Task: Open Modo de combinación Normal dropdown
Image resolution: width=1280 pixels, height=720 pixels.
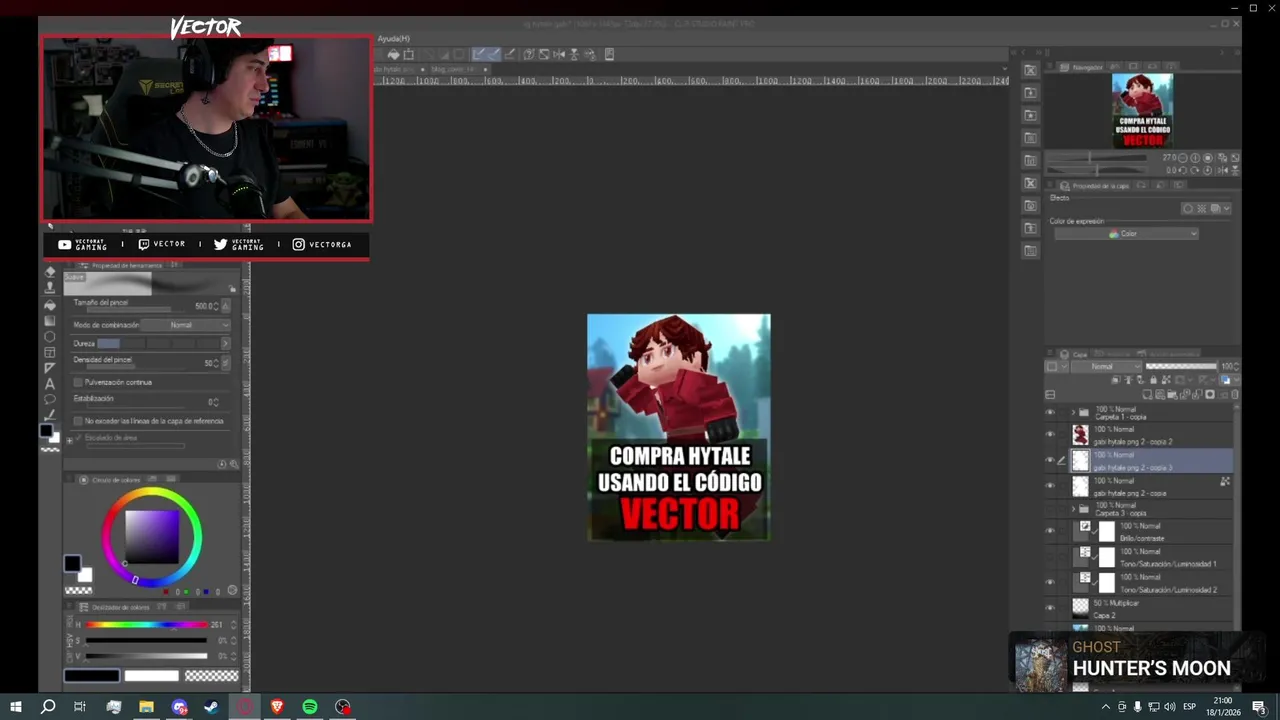Action: pyautogui.click(x=185, y=325)
